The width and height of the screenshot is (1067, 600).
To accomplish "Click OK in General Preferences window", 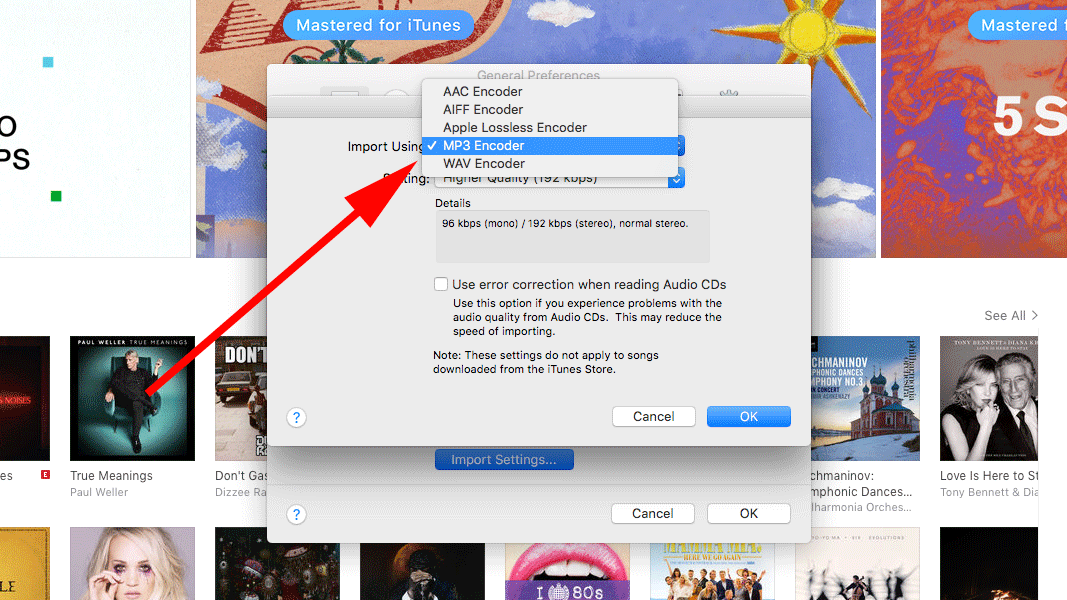I will point(749,514).
